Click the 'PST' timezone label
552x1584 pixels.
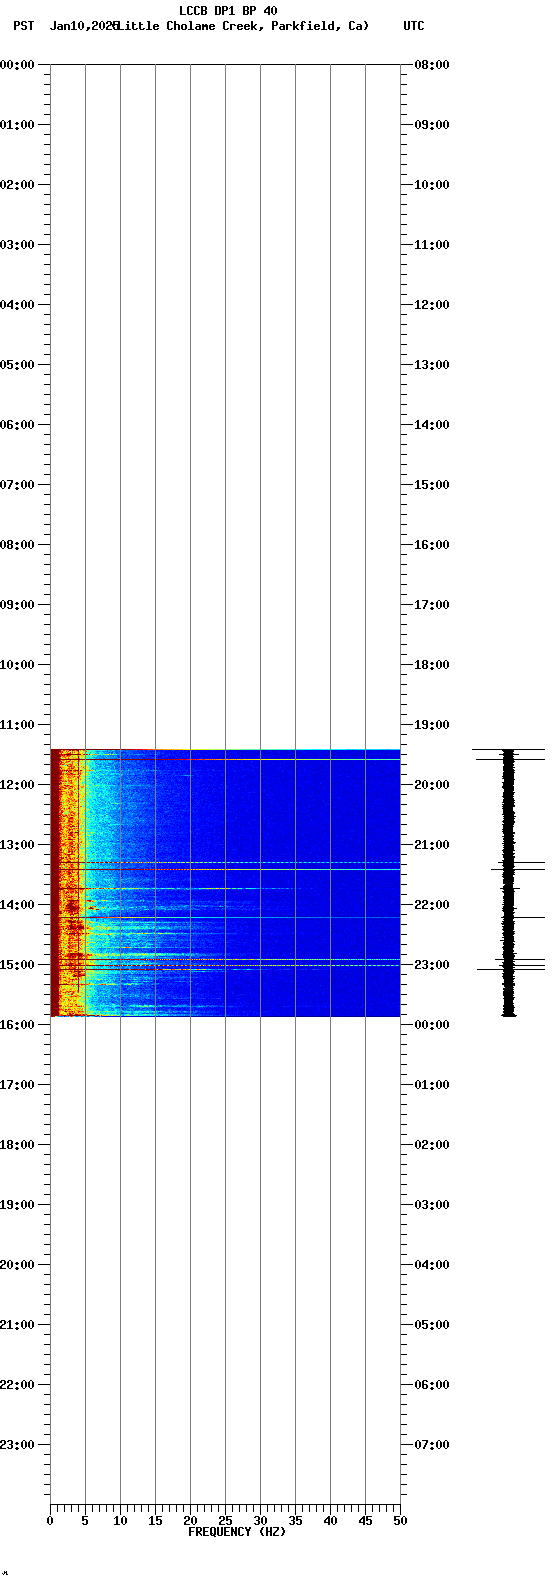coord(23,26)
